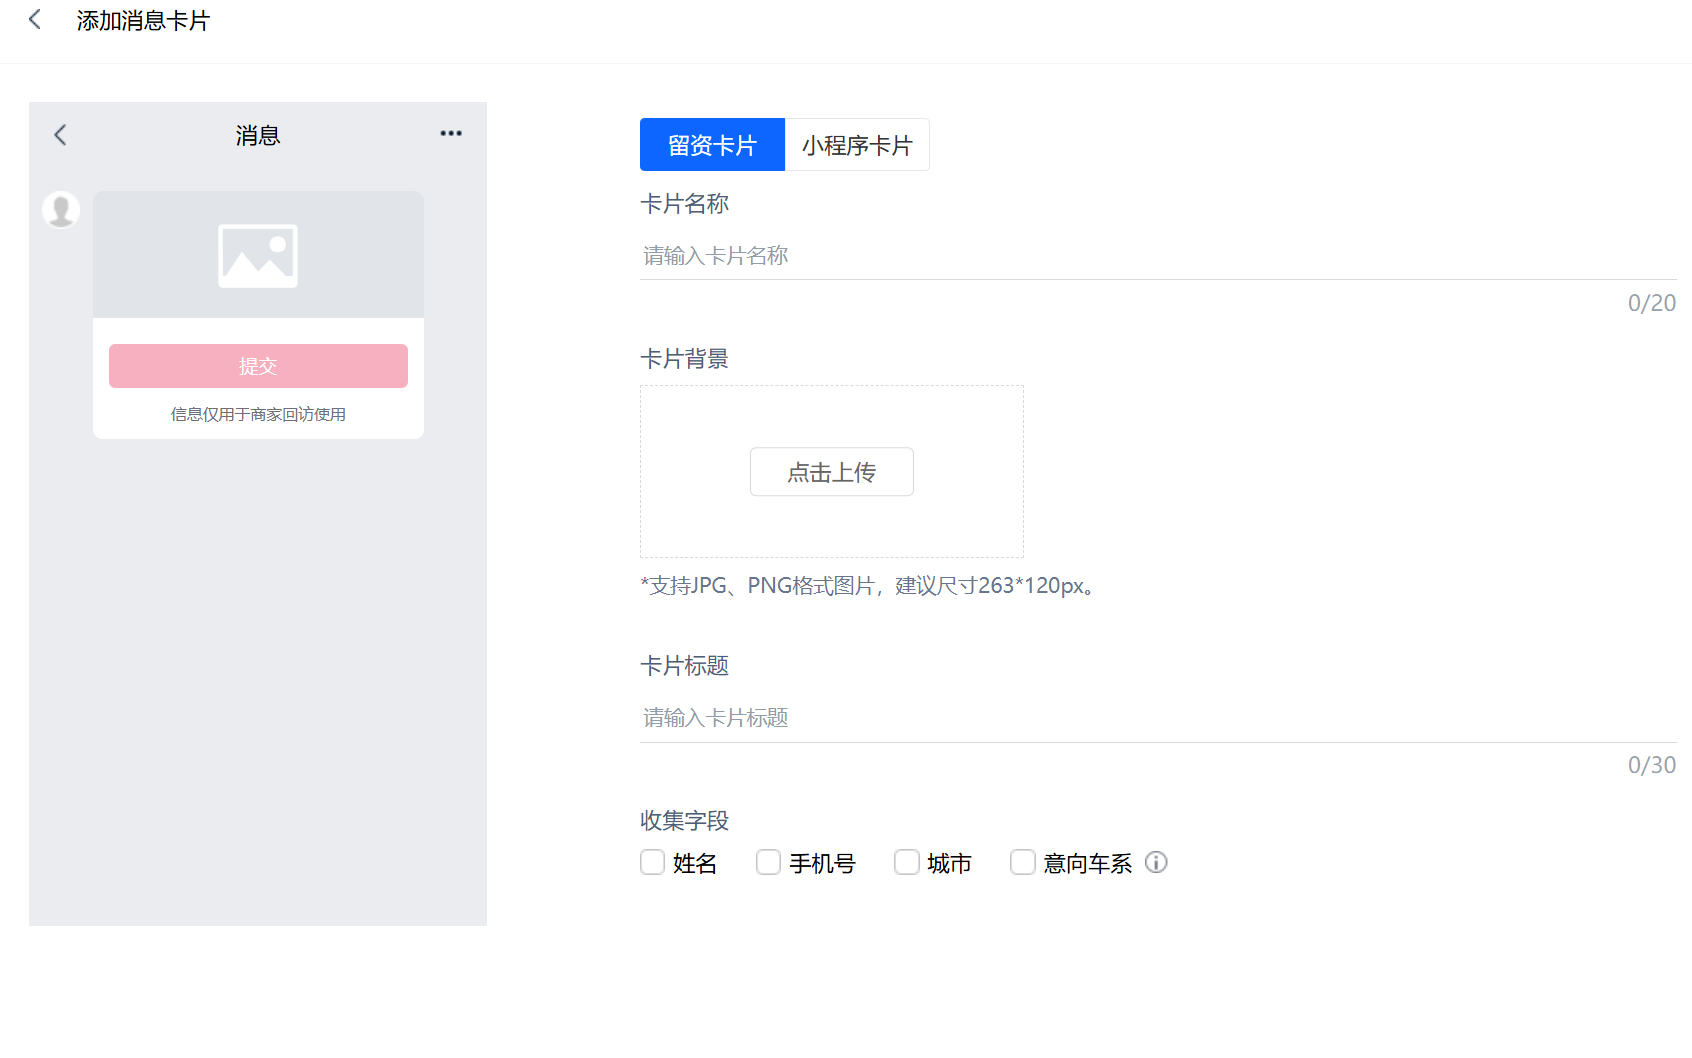The width and height of the screenshot is (1692, 1058).
Task: Open the three-dot menu in the preview header
Action: coord(451,134)
